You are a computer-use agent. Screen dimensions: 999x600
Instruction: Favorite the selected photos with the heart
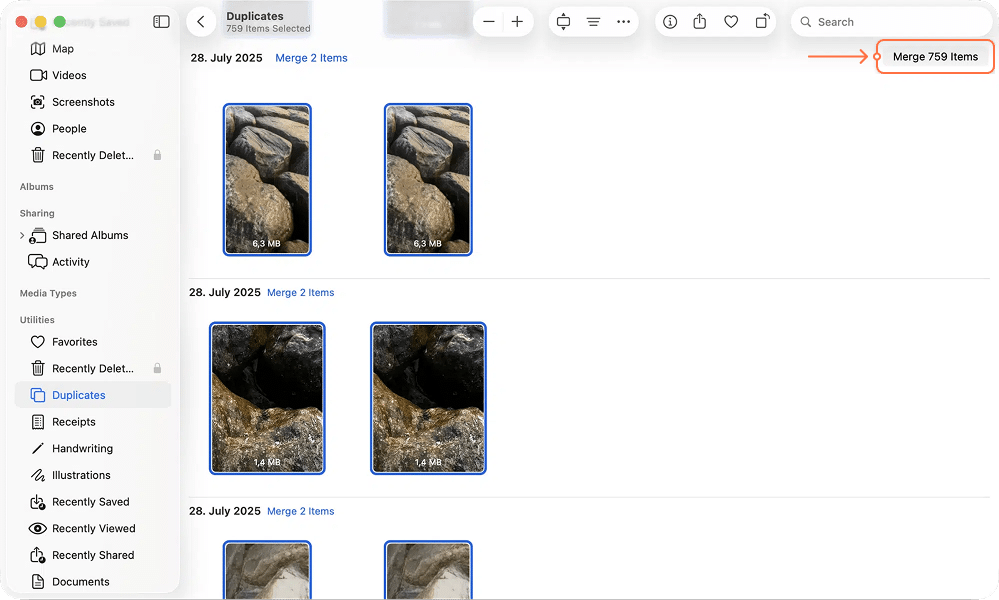pyautogui.click(x=731, y=22)
